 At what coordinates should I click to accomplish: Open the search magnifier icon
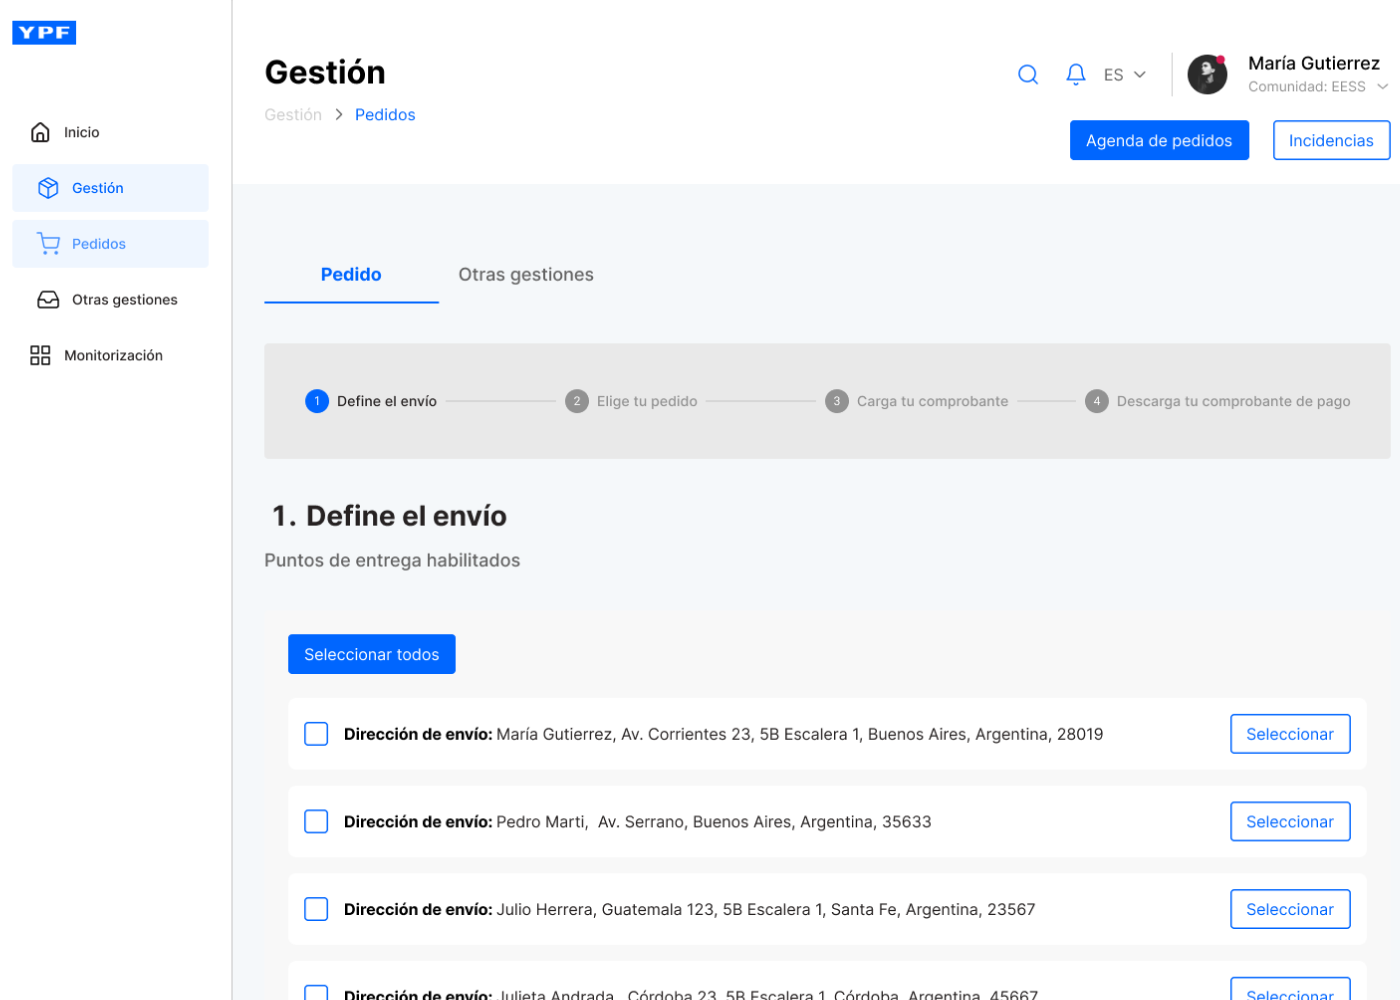[x=1028, y=75]
